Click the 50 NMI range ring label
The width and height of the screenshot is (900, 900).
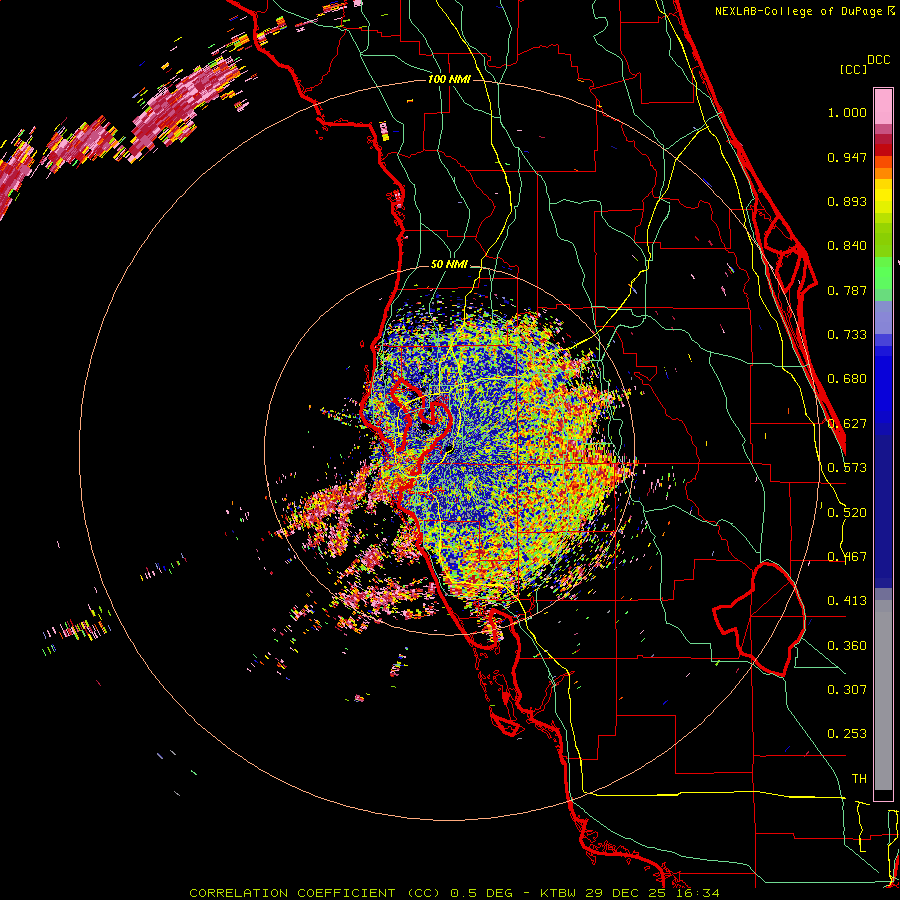click(449, 265)
